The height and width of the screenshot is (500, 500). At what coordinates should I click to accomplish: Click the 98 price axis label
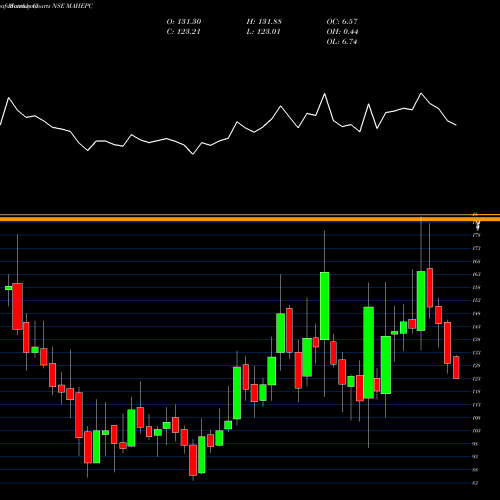point(475,444)
